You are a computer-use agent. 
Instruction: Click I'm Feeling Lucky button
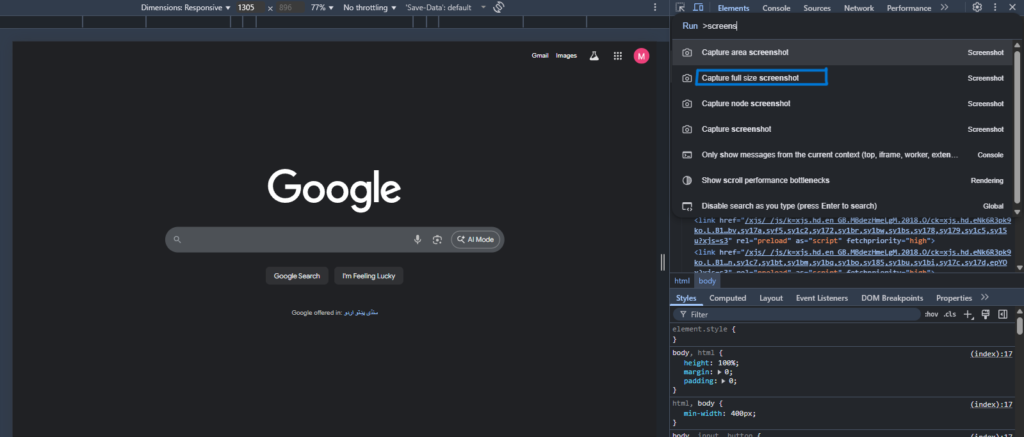tap(369, 276)
